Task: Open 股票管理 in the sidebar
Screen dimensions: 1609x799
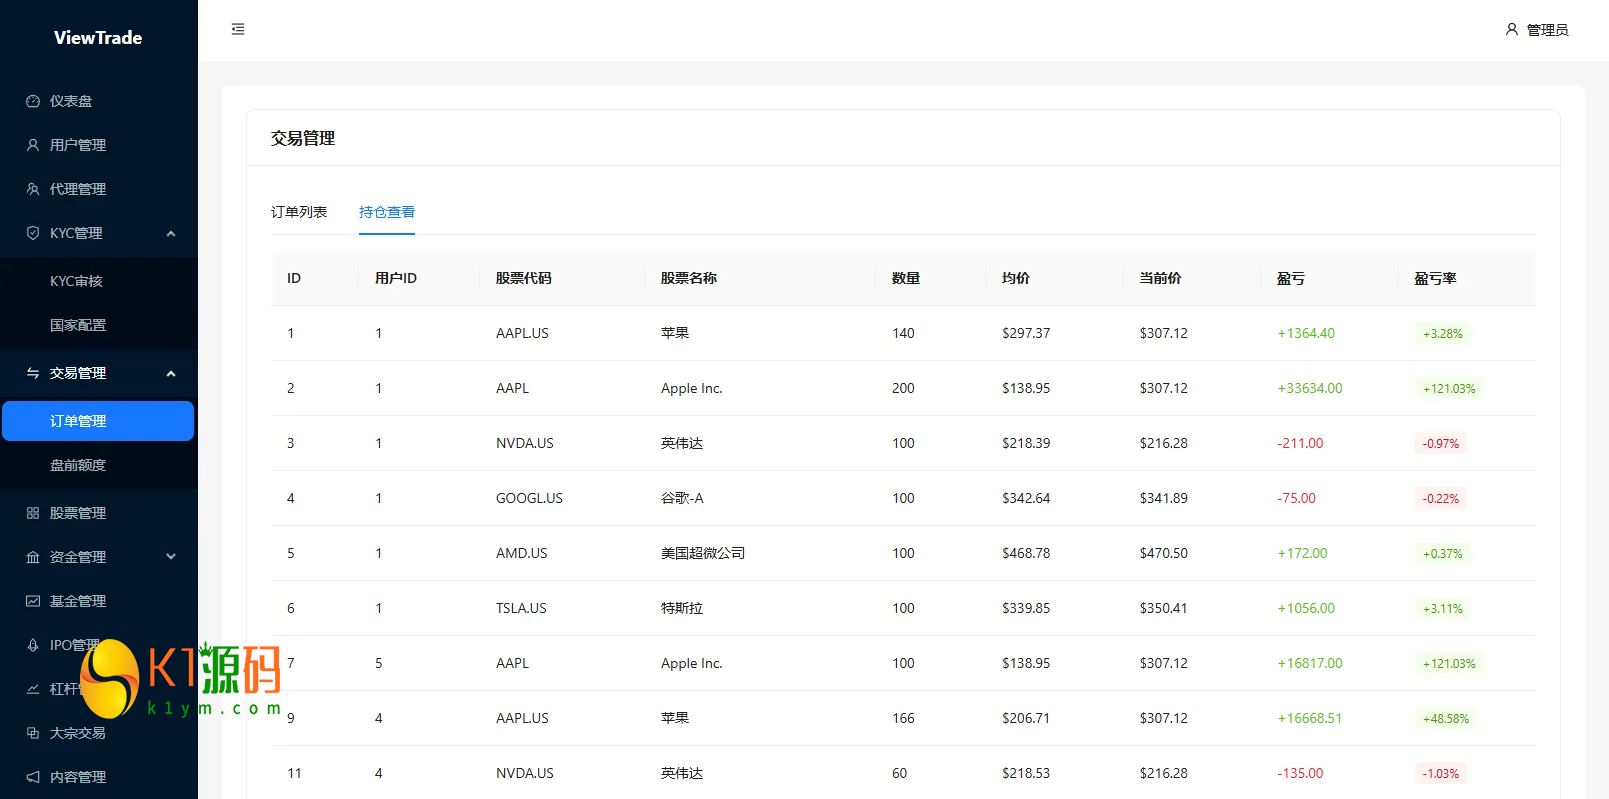Action: tap(99, 513)
